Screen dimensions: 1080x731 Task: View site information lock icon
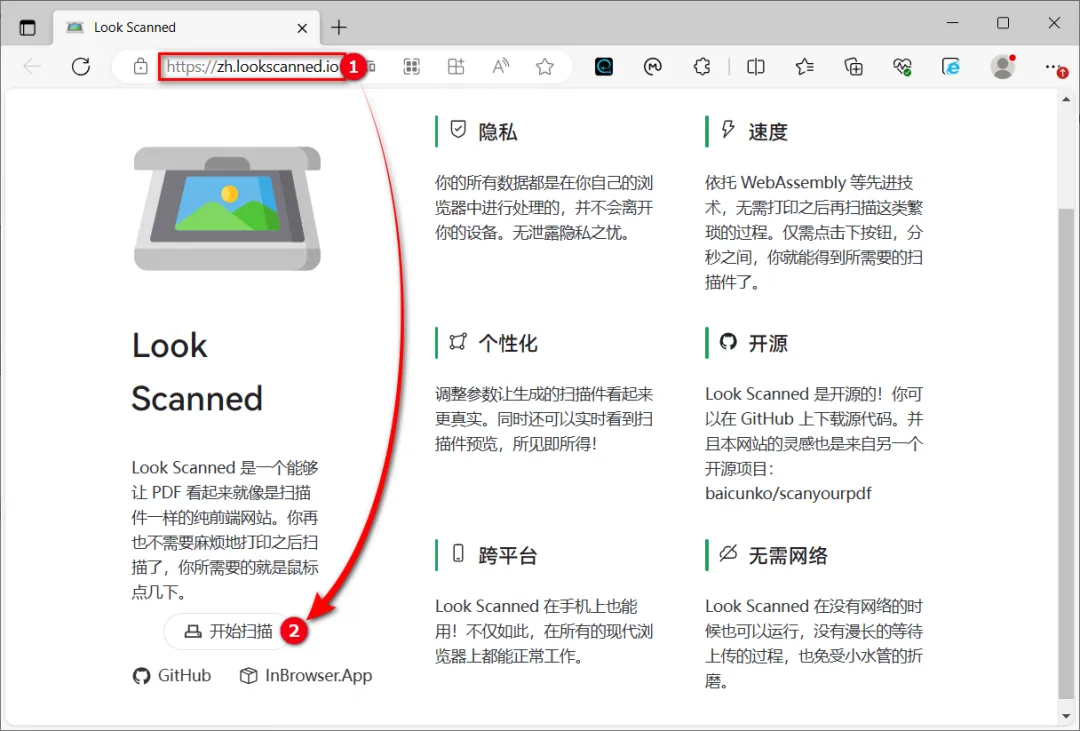pyautogui.click(x=141, y=67)
